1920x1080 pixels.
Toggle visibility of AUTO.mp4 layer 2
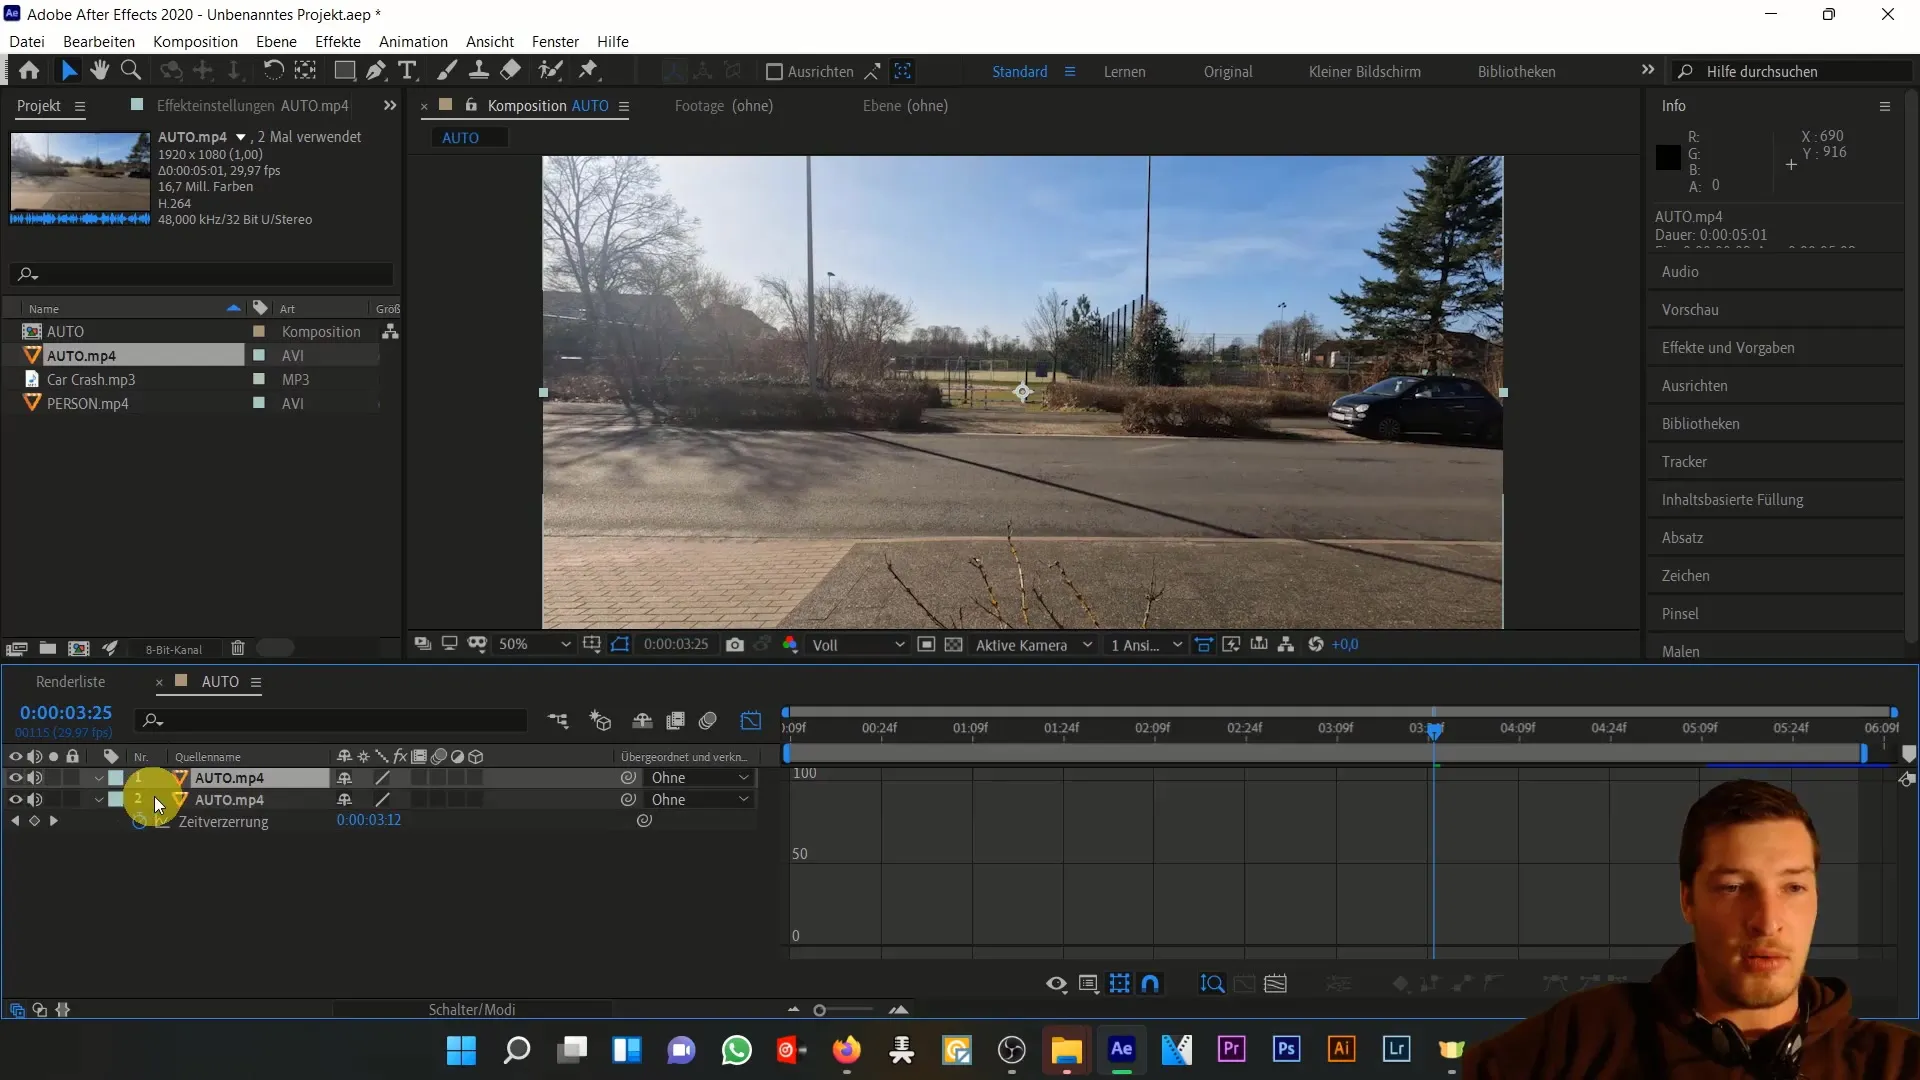tap(13, 800)
